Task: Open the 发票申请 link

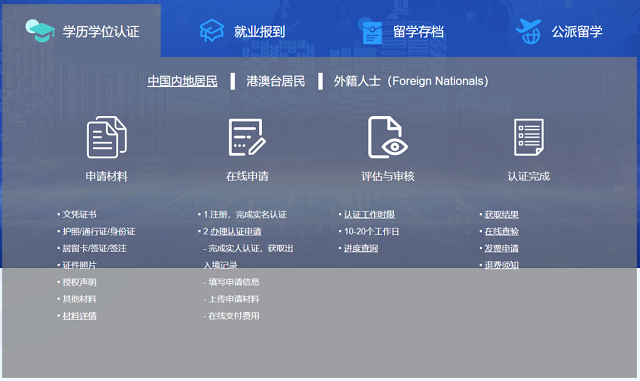Action: point(502,248)
